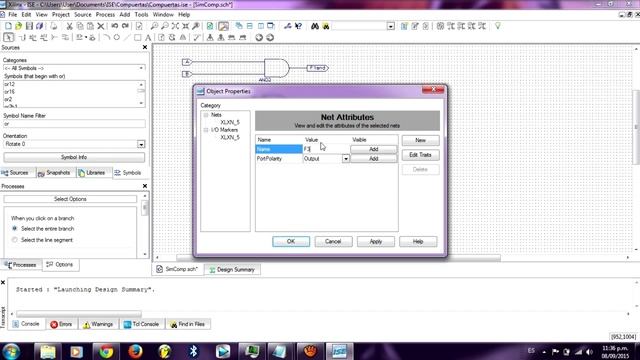The image size is (640, 360).
Task: Click the Symbol Info button
Action: [74, 158]
